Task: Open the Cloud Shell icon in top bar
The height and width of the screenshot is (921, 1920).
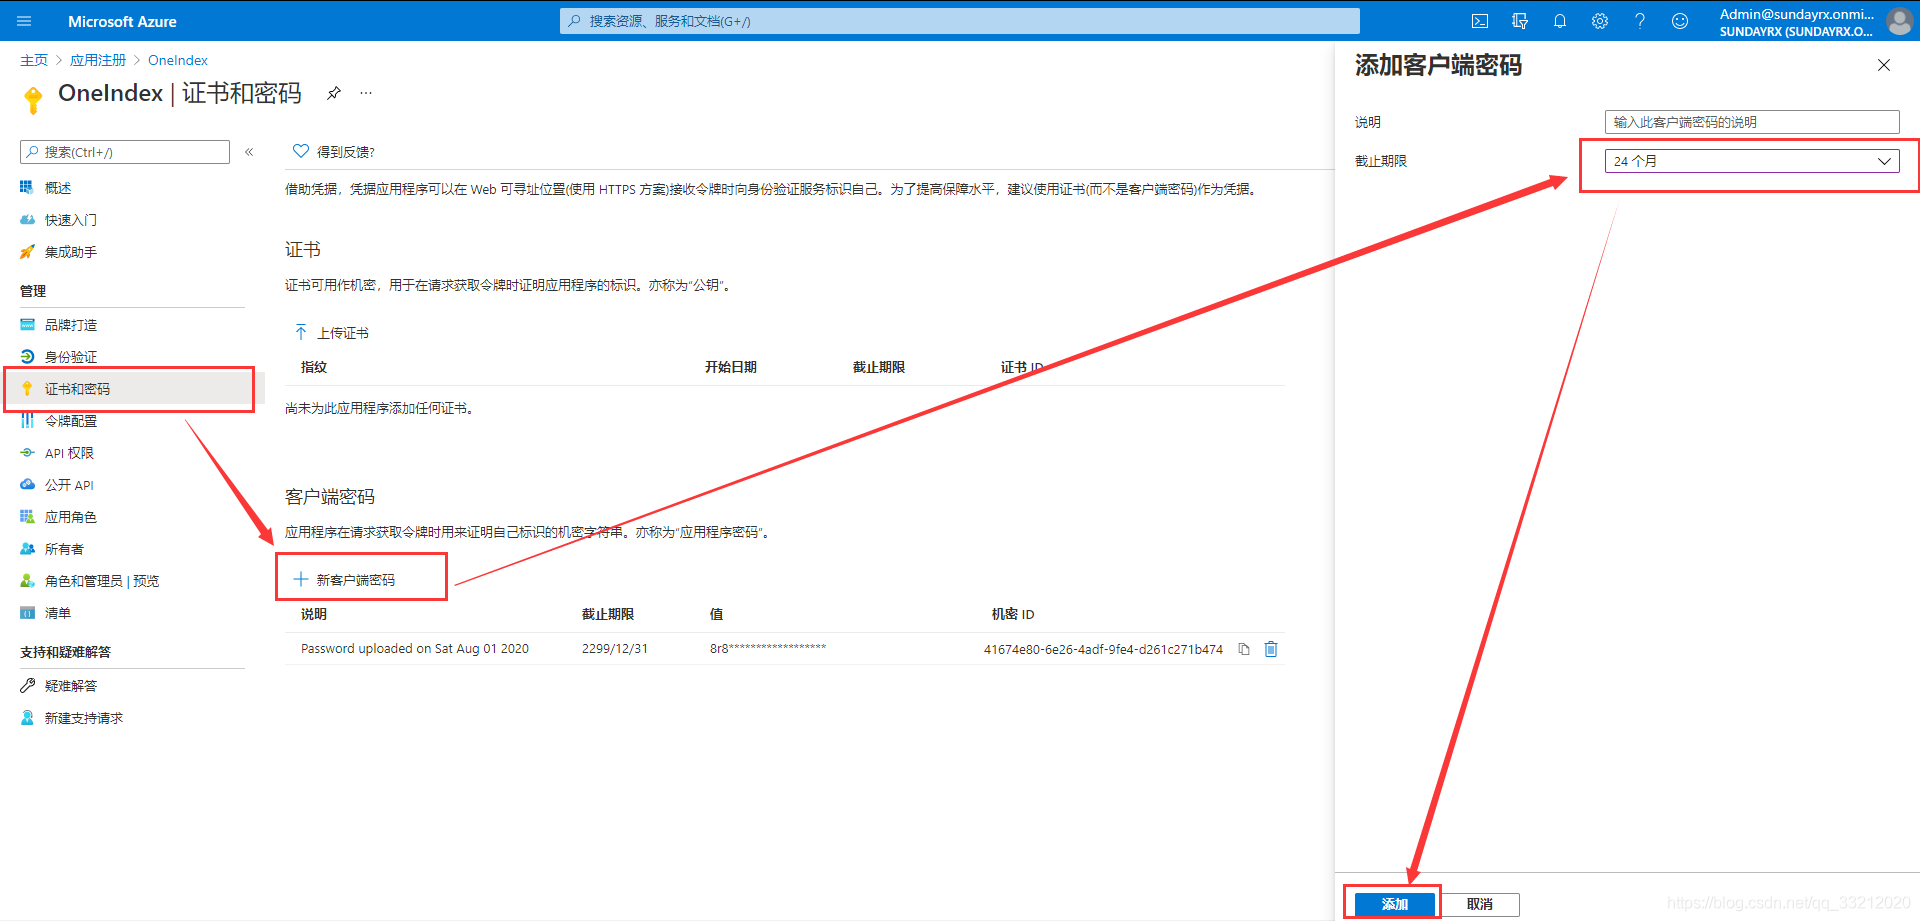Action: 1480,21
